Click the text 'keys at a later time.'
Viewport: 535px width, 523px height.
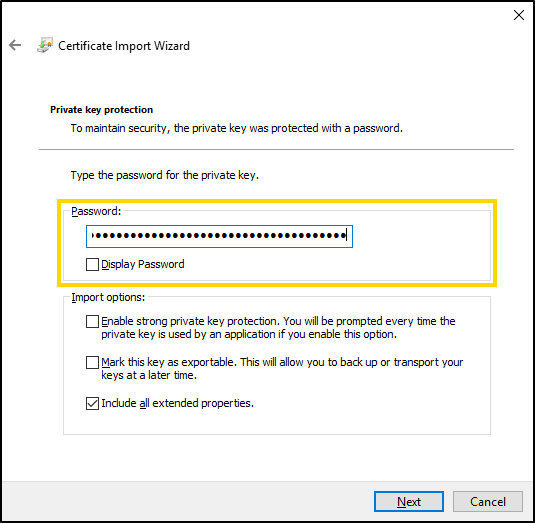[x=149, y=375]
